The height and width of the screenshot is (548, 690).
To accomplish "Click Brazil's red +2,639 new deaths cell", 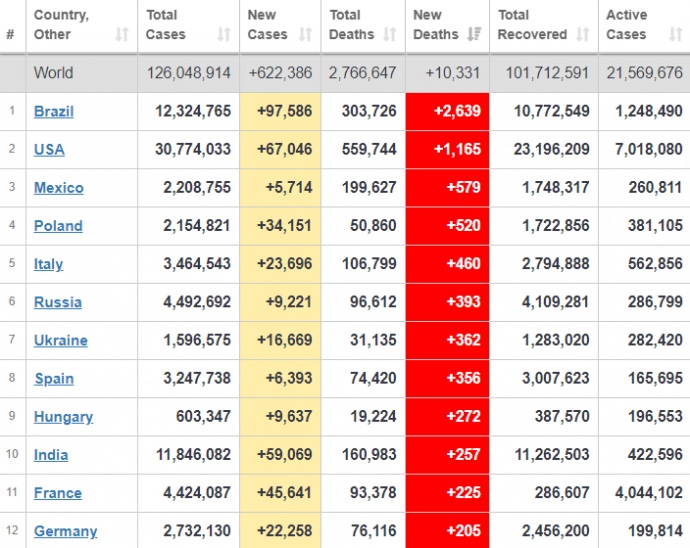I will coord(447,111).
